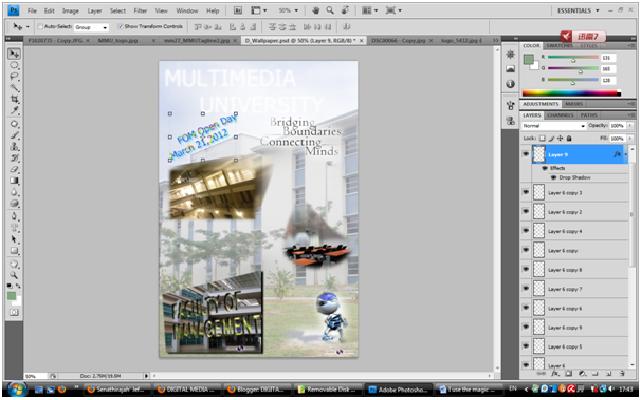Open the Windows Start menu orb
Screen dimensions: 640x400
[x=16, y=389]
